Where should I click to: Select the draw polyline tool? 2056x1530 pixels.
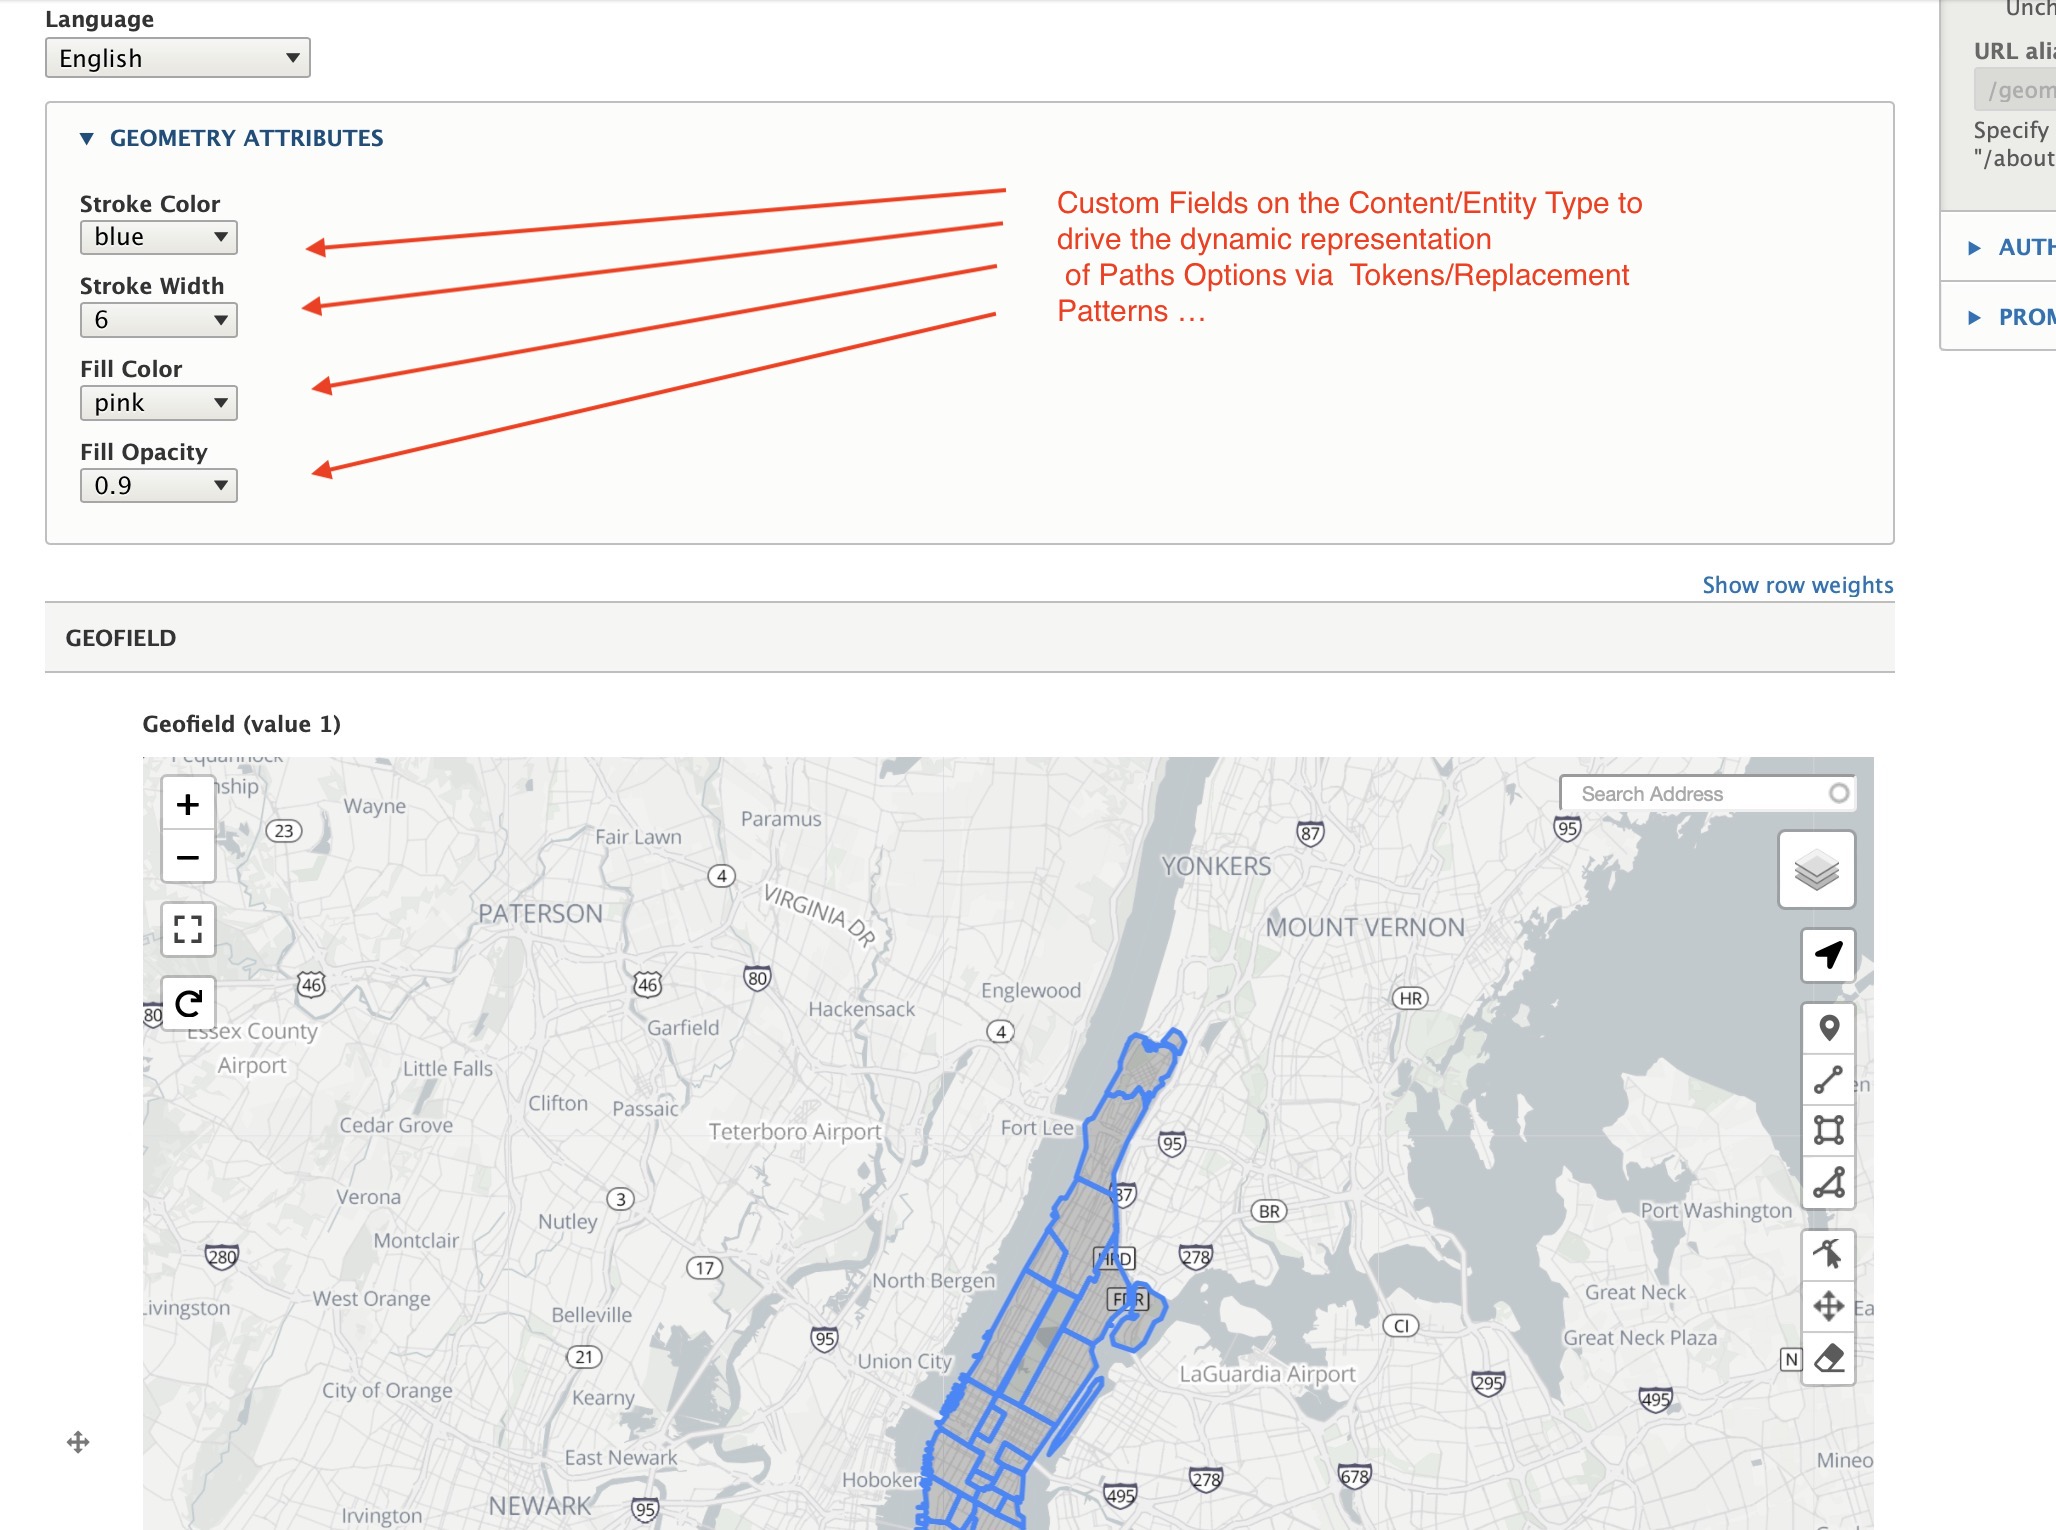coord(1828,1080)
